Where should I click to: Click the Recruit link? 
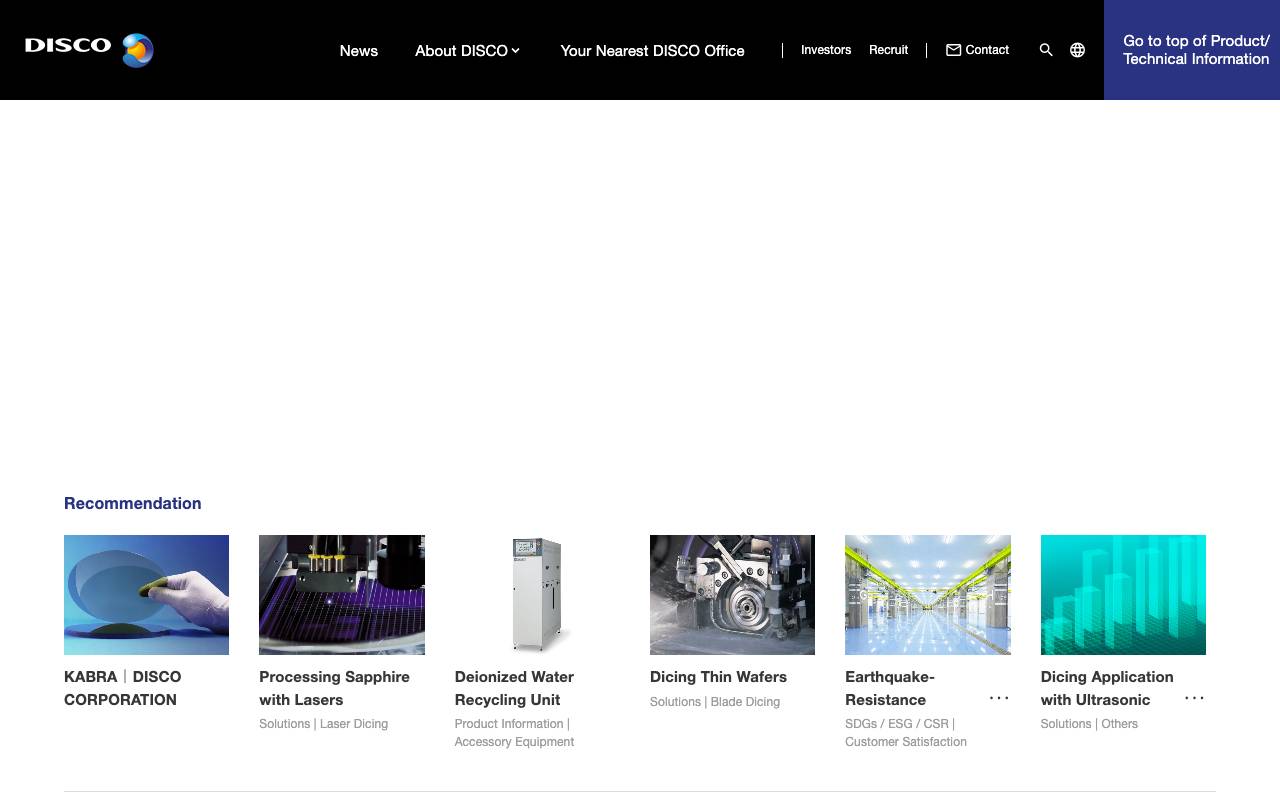tap(888, 50)
